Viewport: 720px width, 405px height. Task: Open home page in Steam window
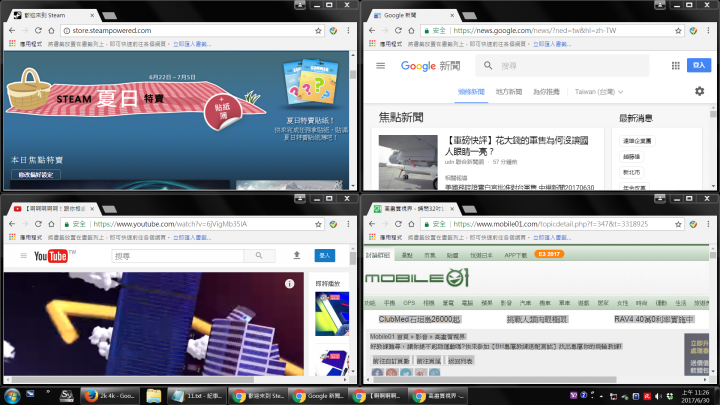point(51,30)
